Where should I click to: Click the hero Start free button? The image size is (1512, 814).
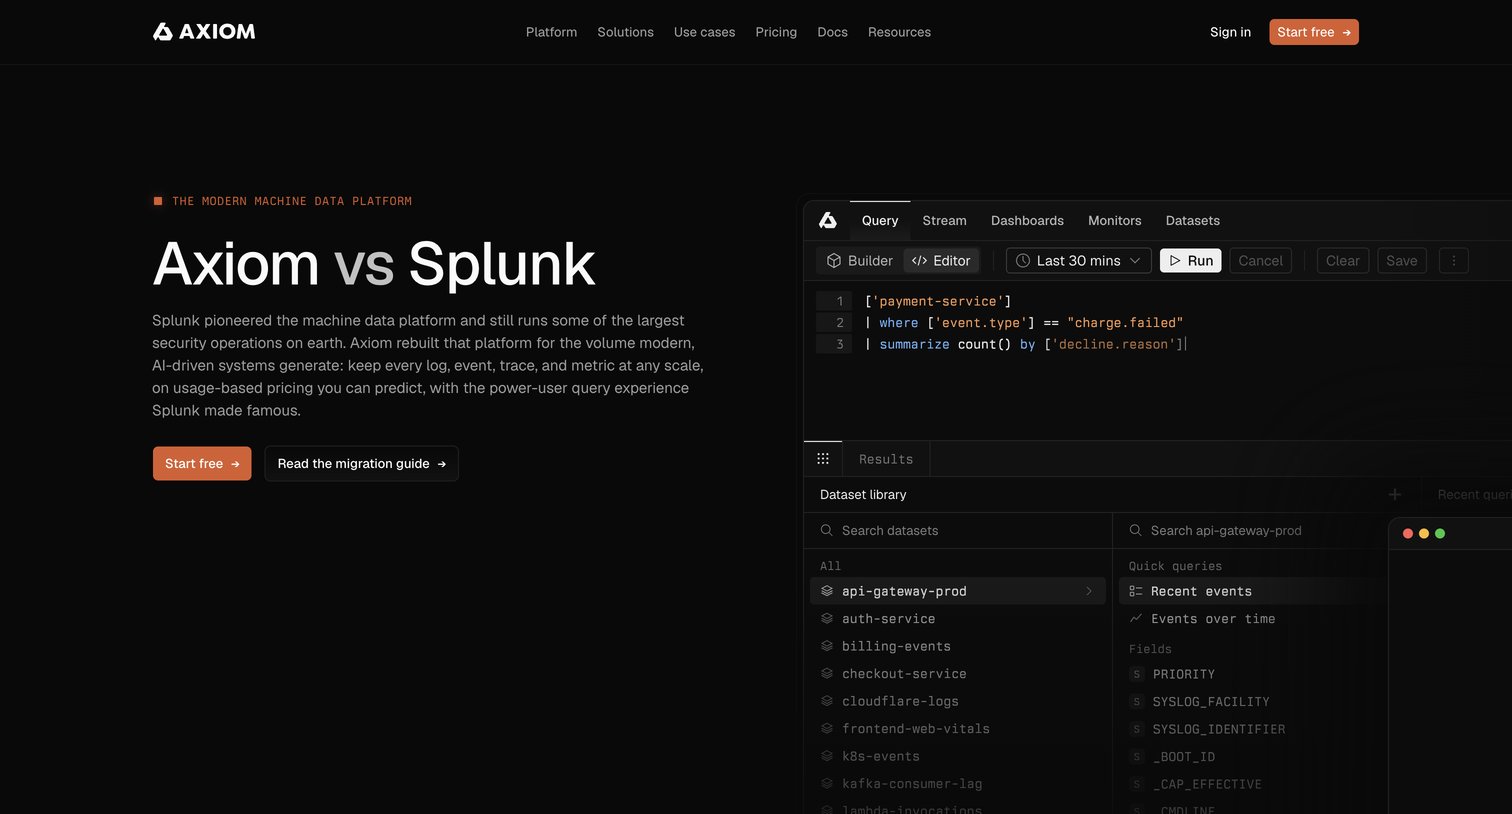pos(202,464)
